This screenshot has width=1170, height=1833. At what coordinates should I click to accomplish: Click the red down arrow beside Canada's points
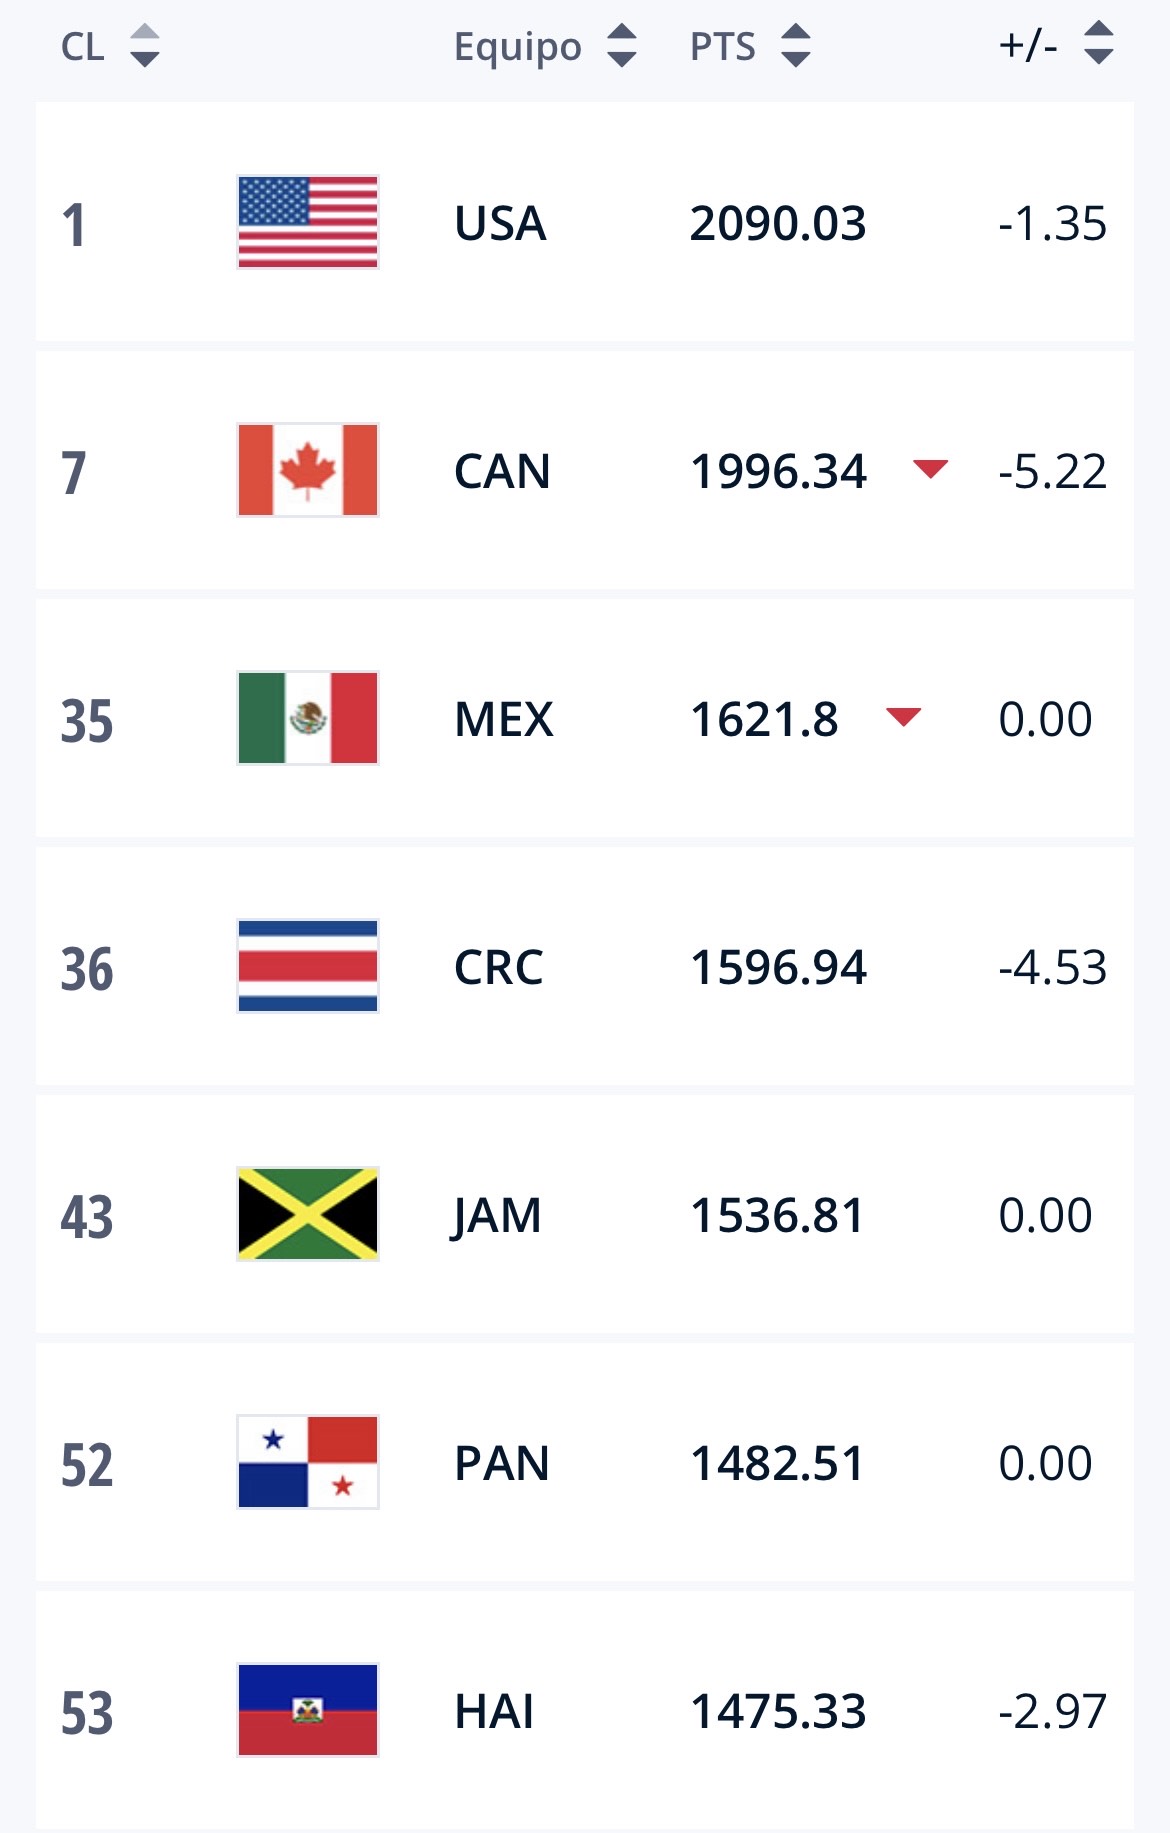[930, 468]
